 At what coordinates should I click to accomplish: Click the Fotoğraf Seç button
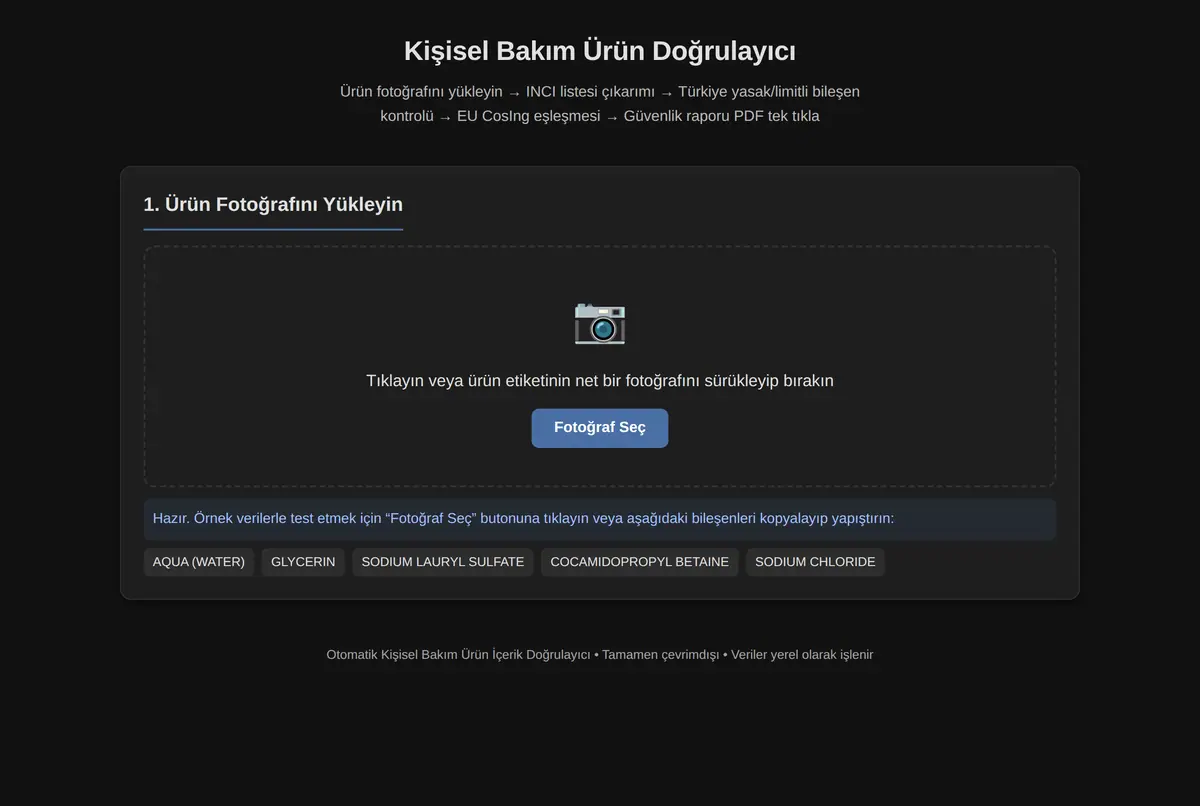(x=600, y=428)
